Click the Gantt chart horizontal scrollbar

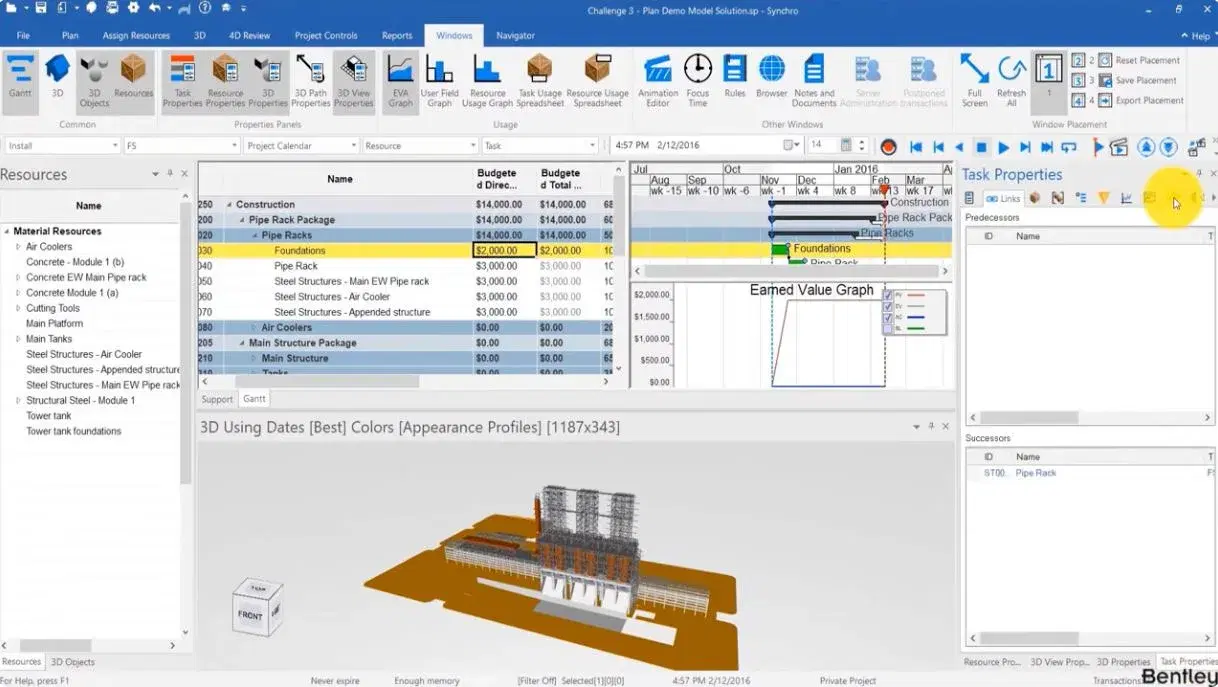(790, 271)
